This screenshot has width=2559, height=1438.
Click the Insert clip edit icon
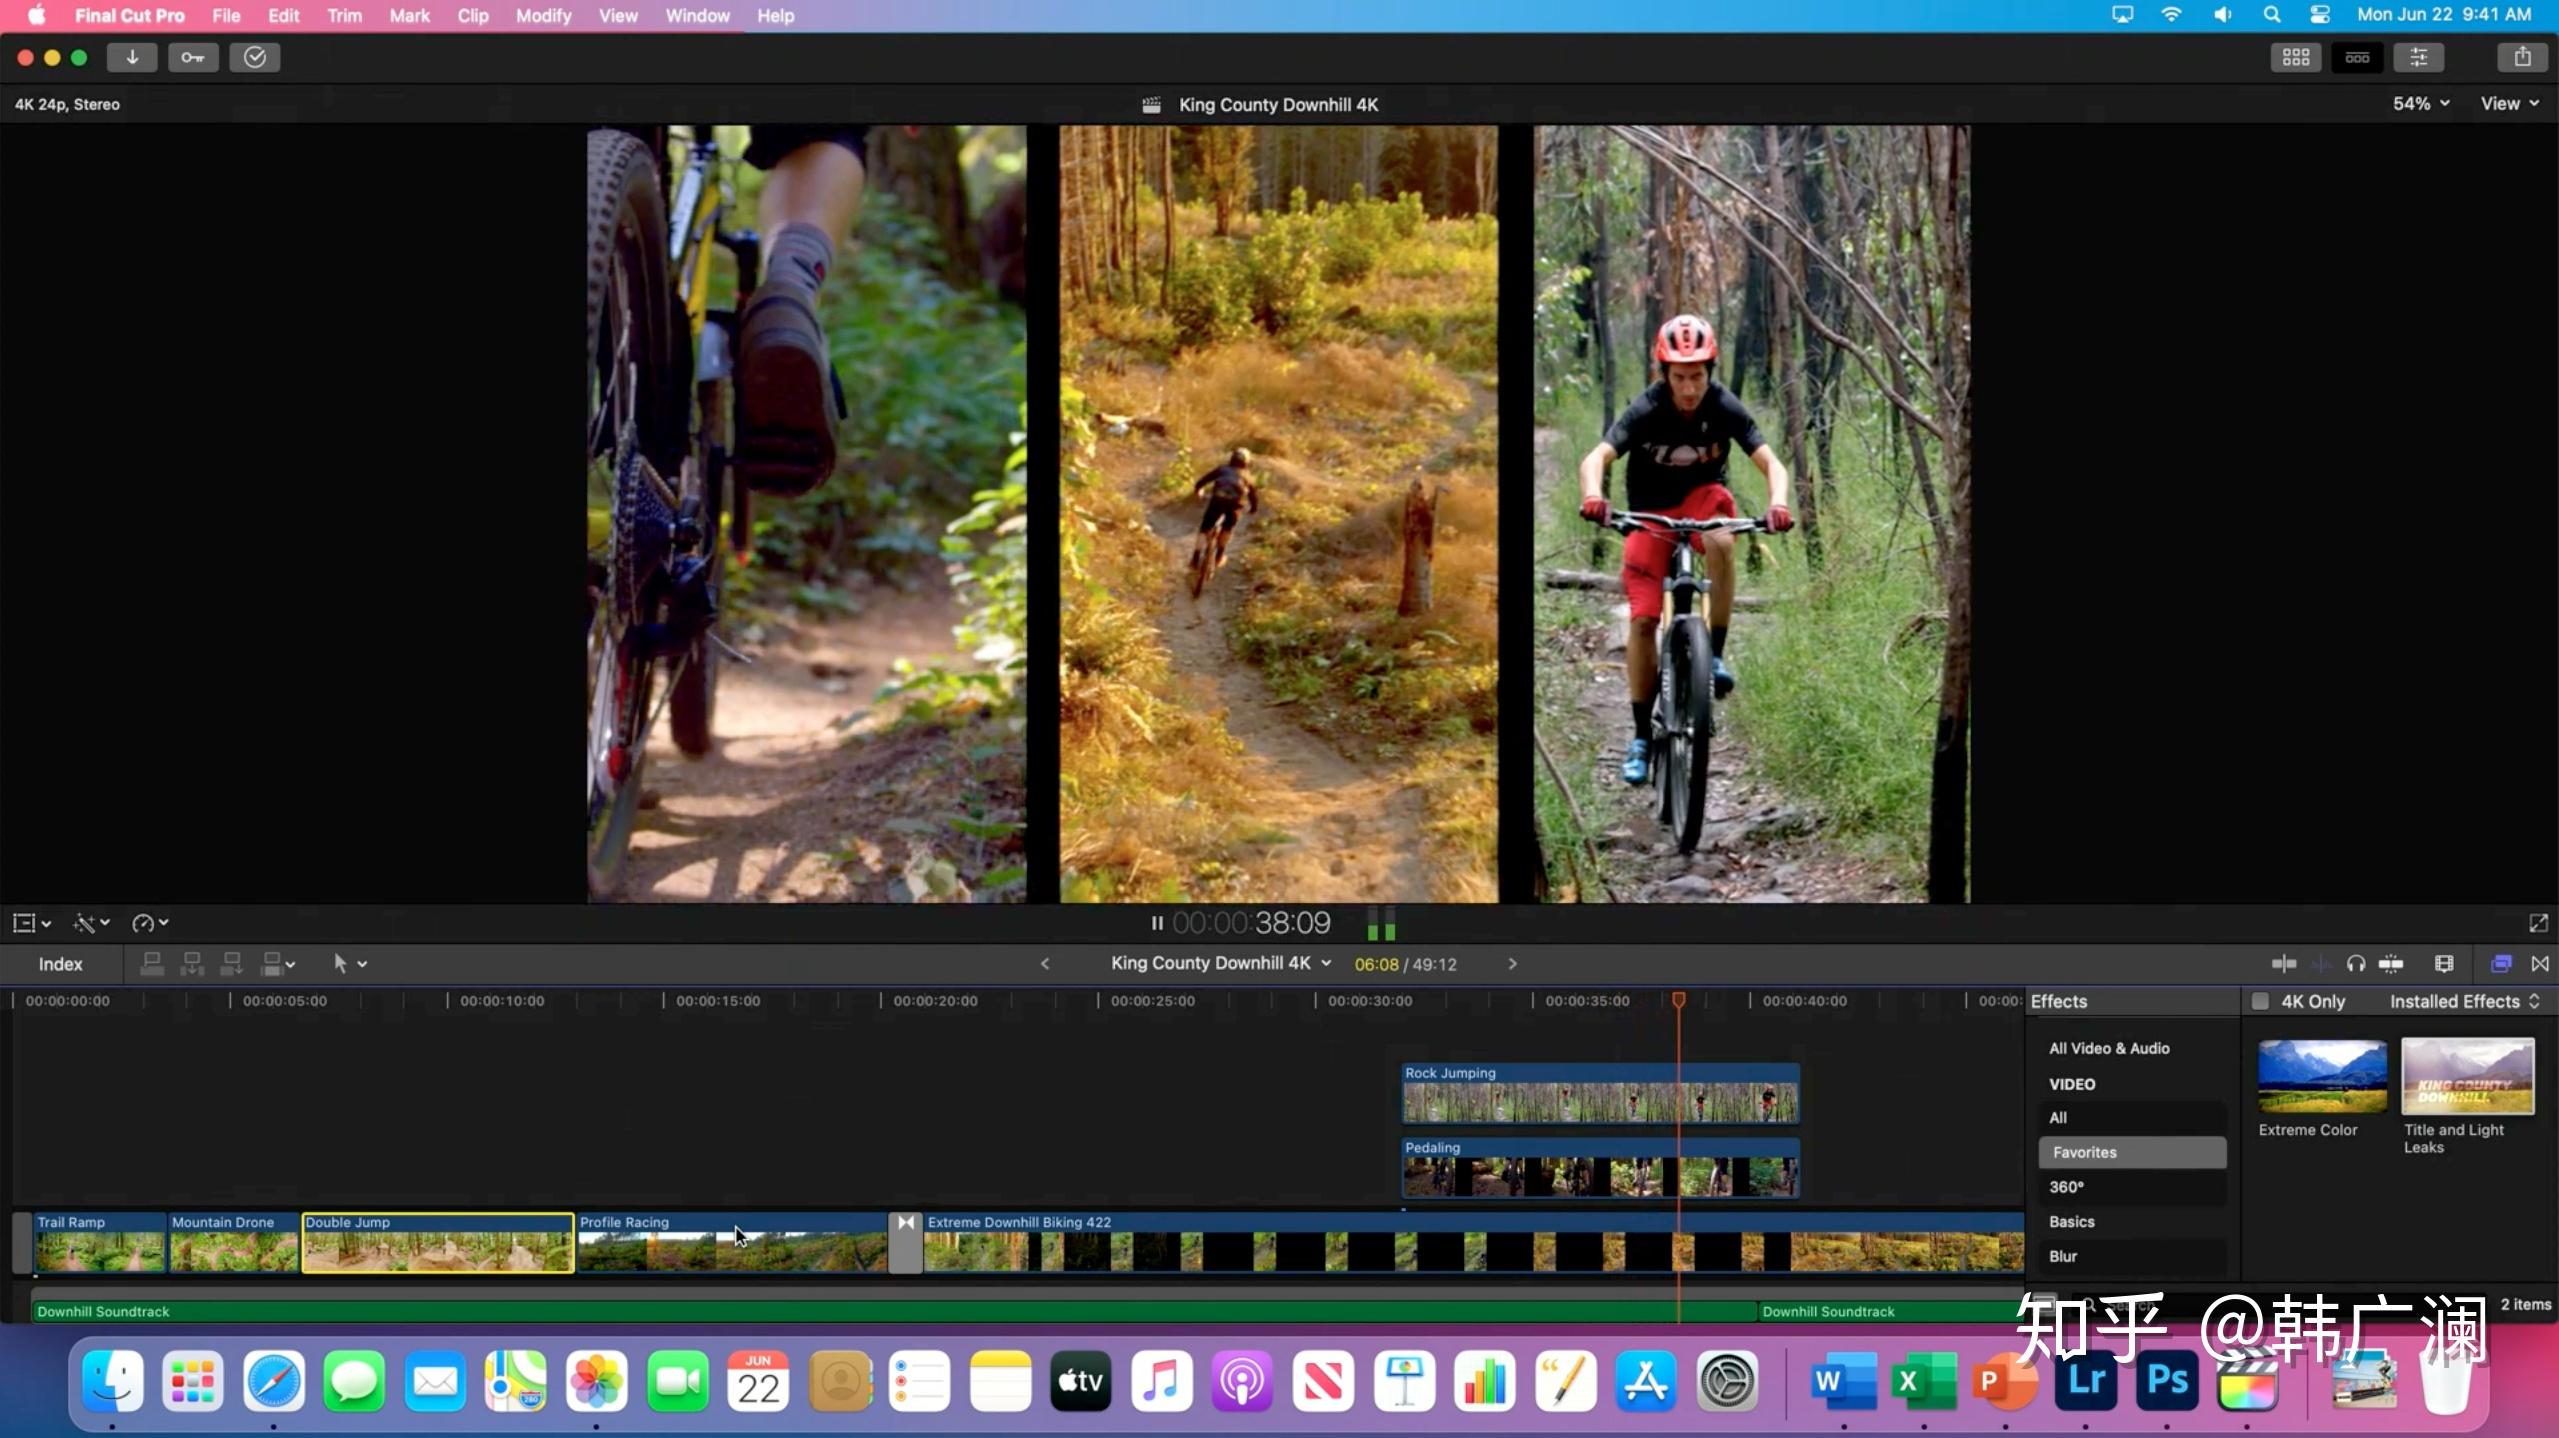(191, 964)
